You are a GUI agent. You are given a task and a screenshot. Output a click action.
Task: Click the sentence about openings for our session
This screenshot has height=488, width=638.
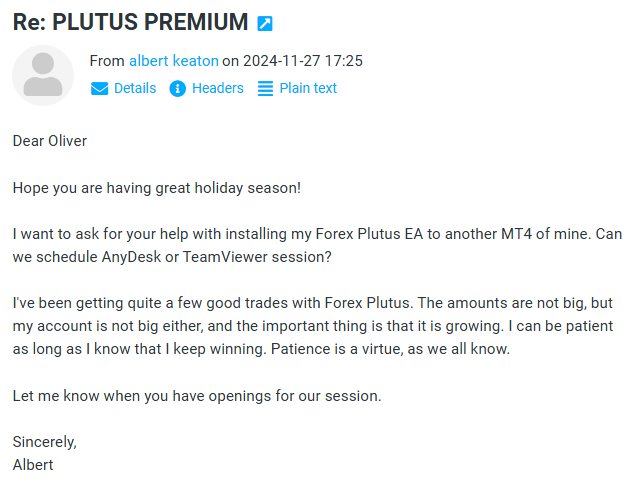pyautogui.click(x=197, y=396)
